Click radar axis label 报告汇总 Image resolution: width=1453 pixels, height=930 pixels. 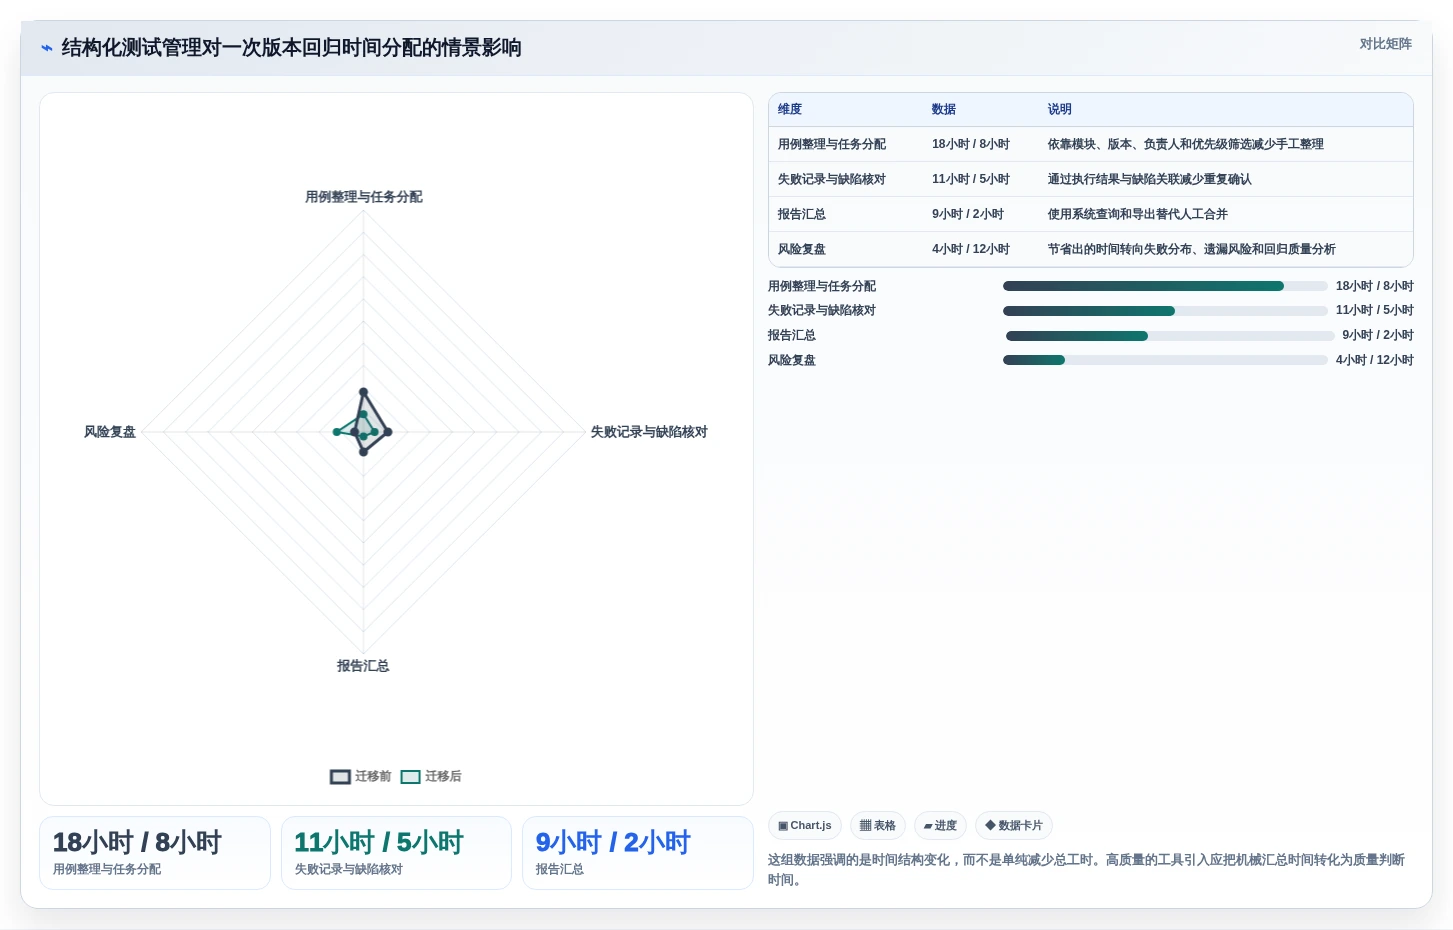pos(363,666)
